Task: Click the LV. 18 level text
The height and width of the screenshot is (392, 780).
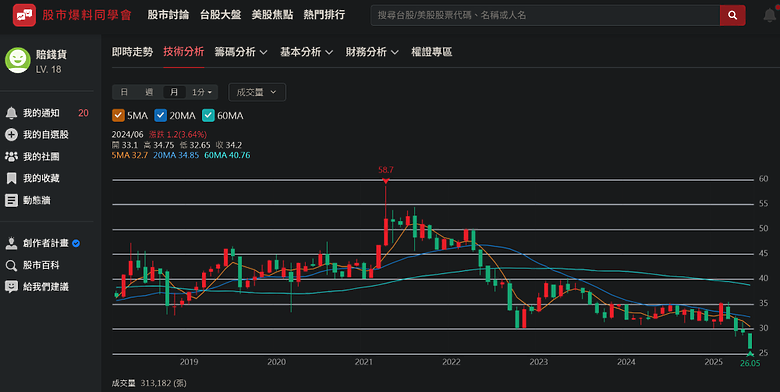Action: (49, 69)
